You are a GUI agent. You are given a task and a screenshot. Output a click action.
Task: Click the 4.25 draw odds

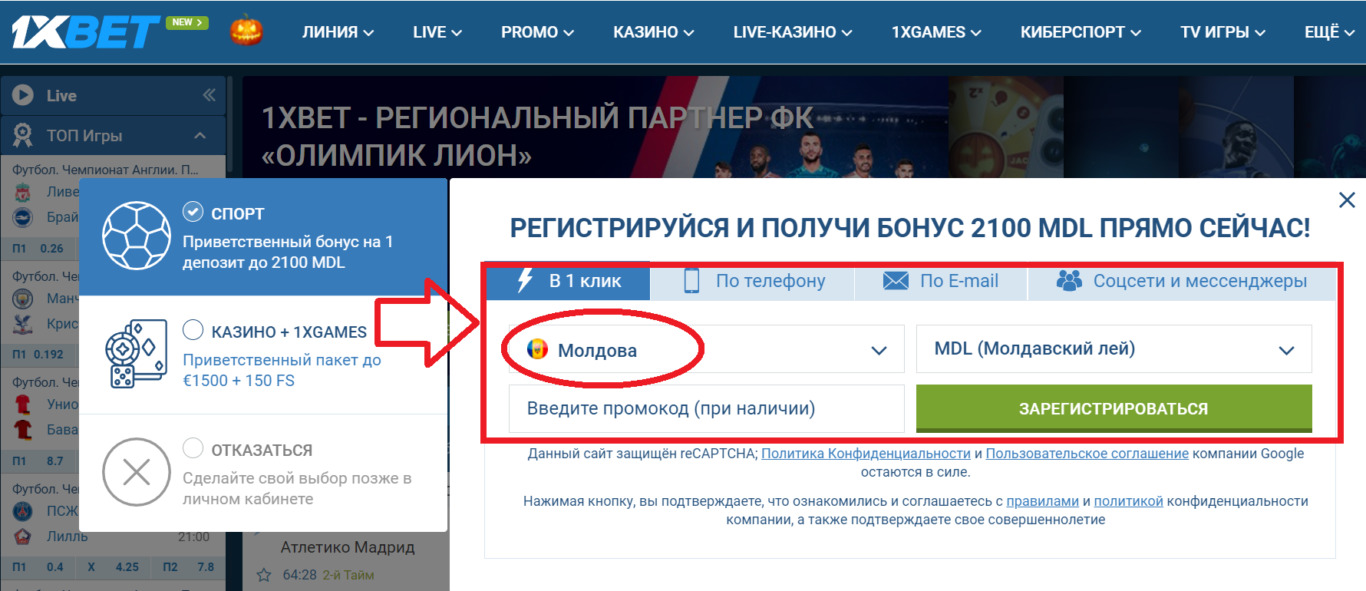tap(126, 567)
